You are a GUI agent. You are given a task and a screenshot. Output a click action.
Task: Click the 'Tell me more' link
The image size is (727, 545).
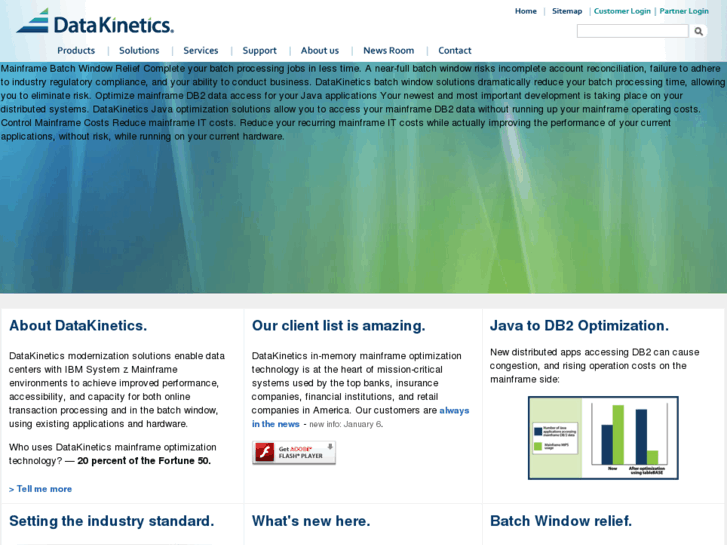40,489
